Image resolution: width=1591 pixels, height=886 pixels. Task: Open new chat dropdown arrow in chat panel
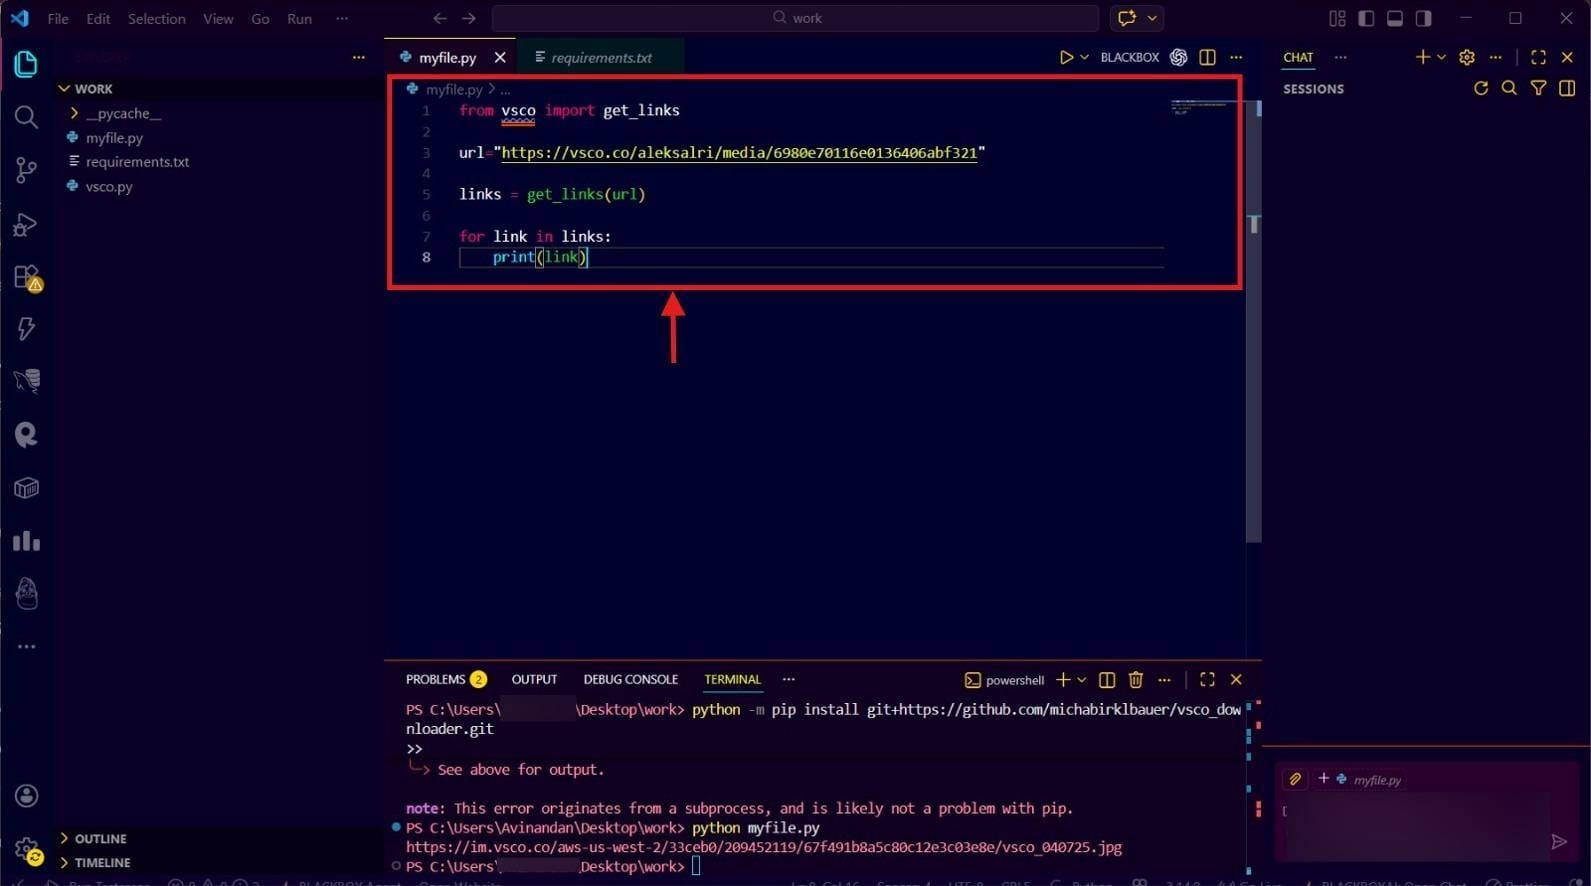[1441, 57]
